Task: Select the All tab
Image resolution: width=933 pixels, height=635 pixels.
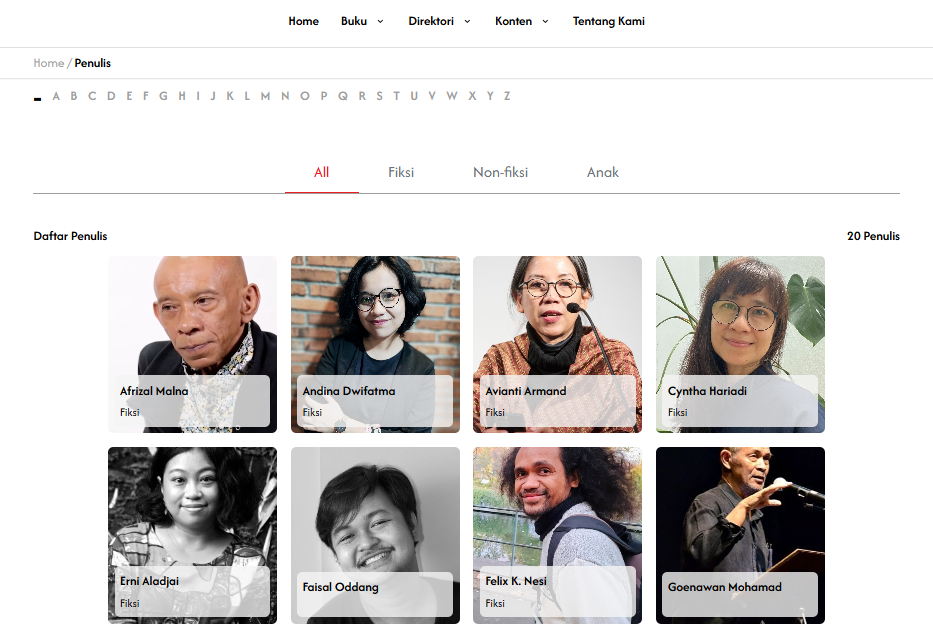Action: coord(321,172)
